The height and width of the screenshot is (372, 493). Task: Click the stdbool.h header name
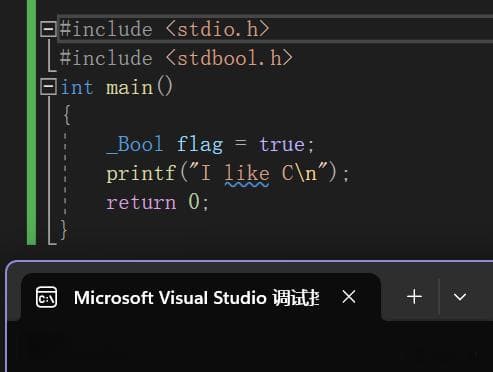[229, 58]
